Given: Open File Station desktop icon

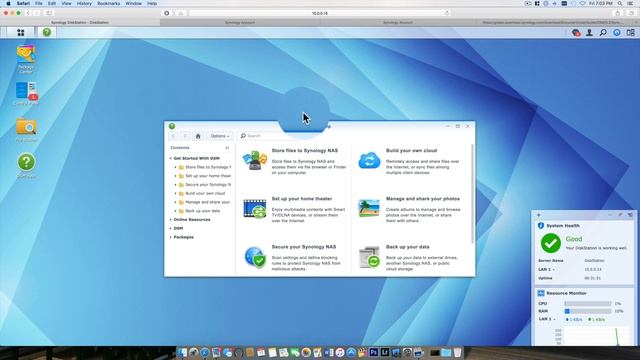Looking at the screenshot, I should tap(26, 130).
